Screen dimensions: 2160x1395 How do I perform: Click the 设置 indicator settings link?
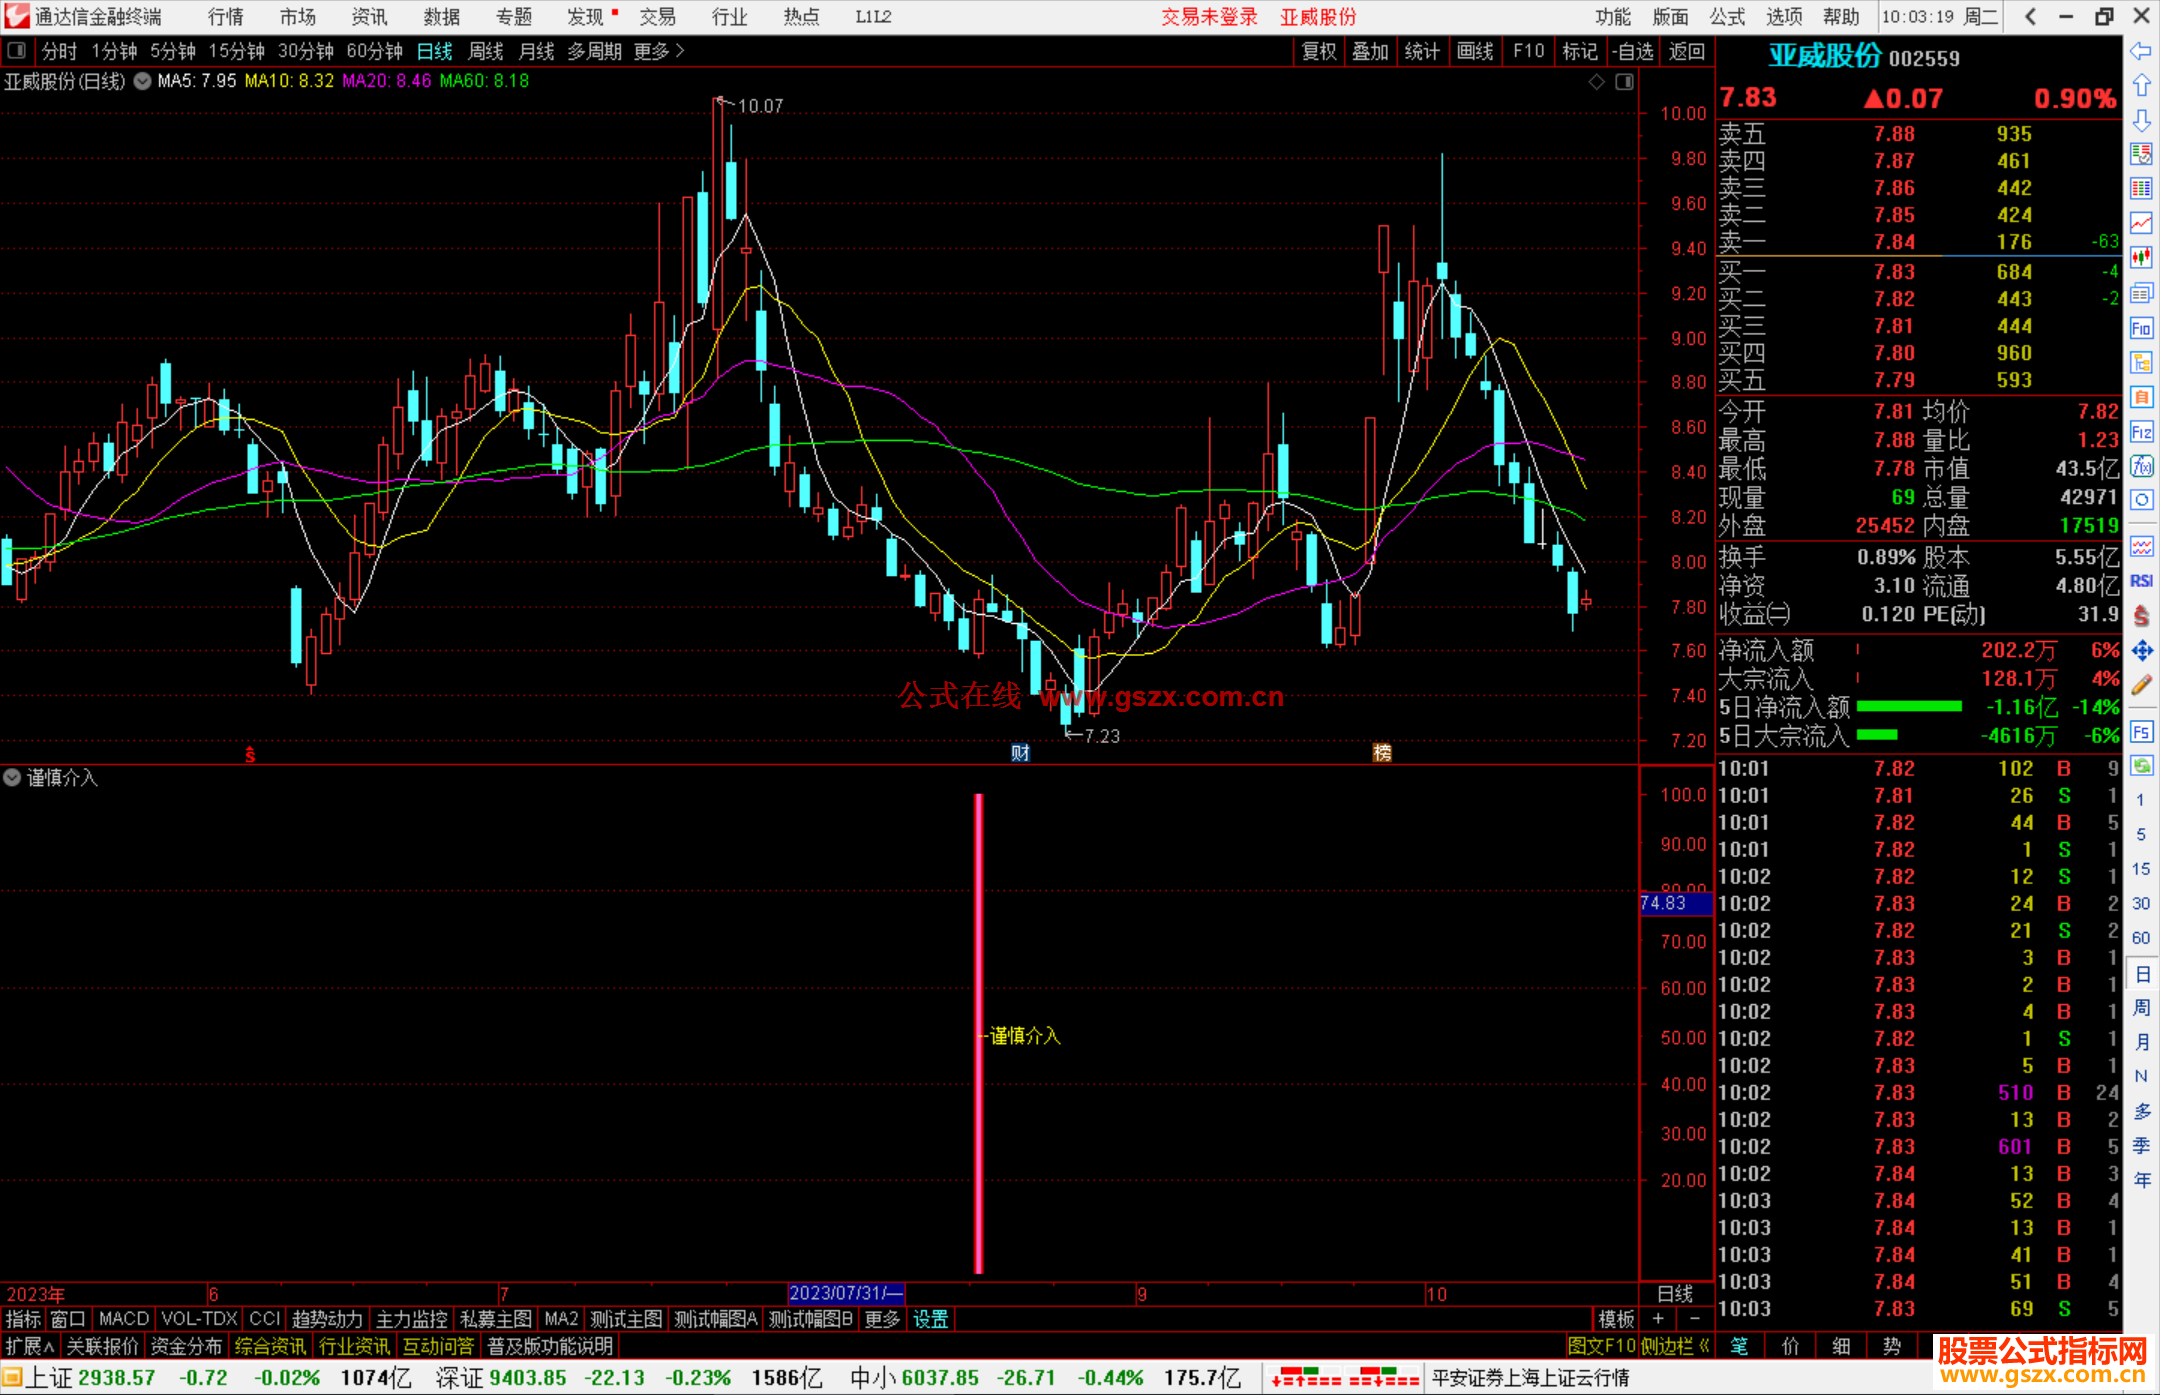click(930, 1319)
